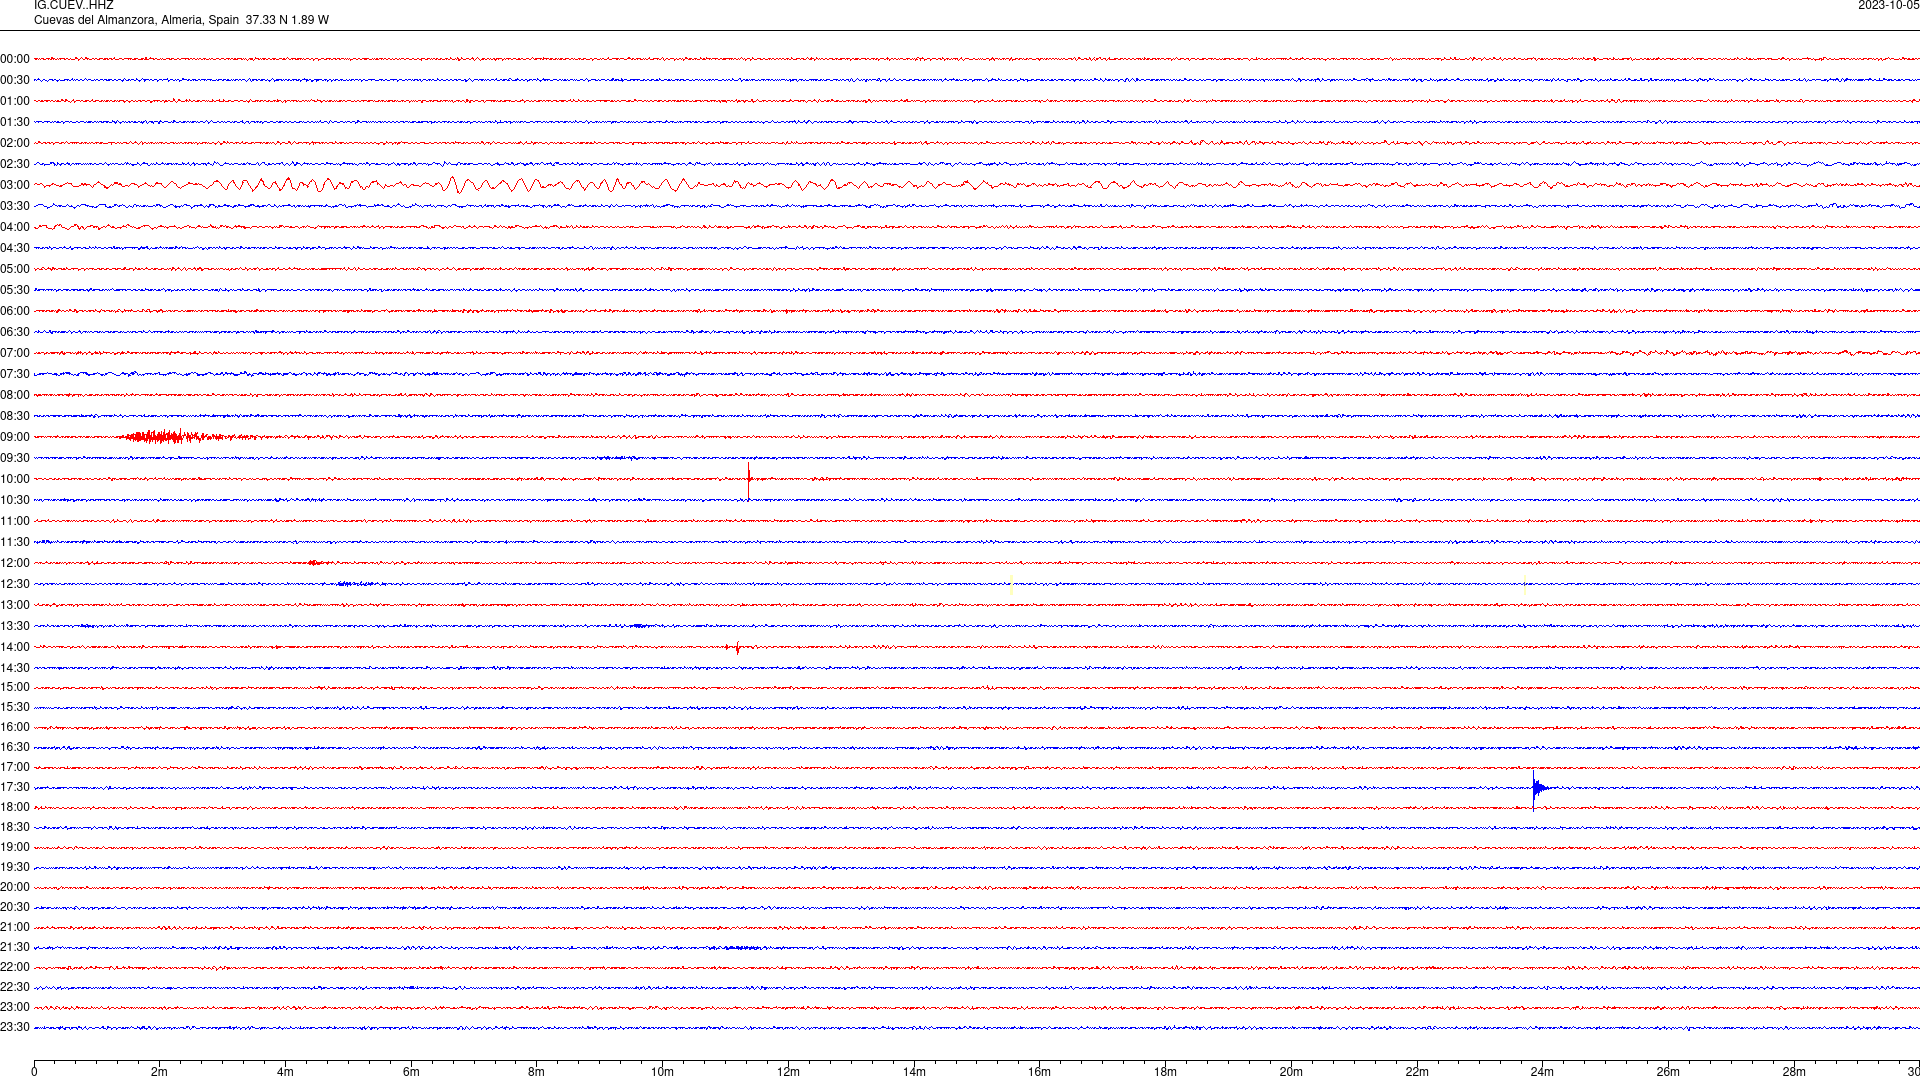Select the 03:00 trace time label
1920x1080 pixels.
(15, 185)
